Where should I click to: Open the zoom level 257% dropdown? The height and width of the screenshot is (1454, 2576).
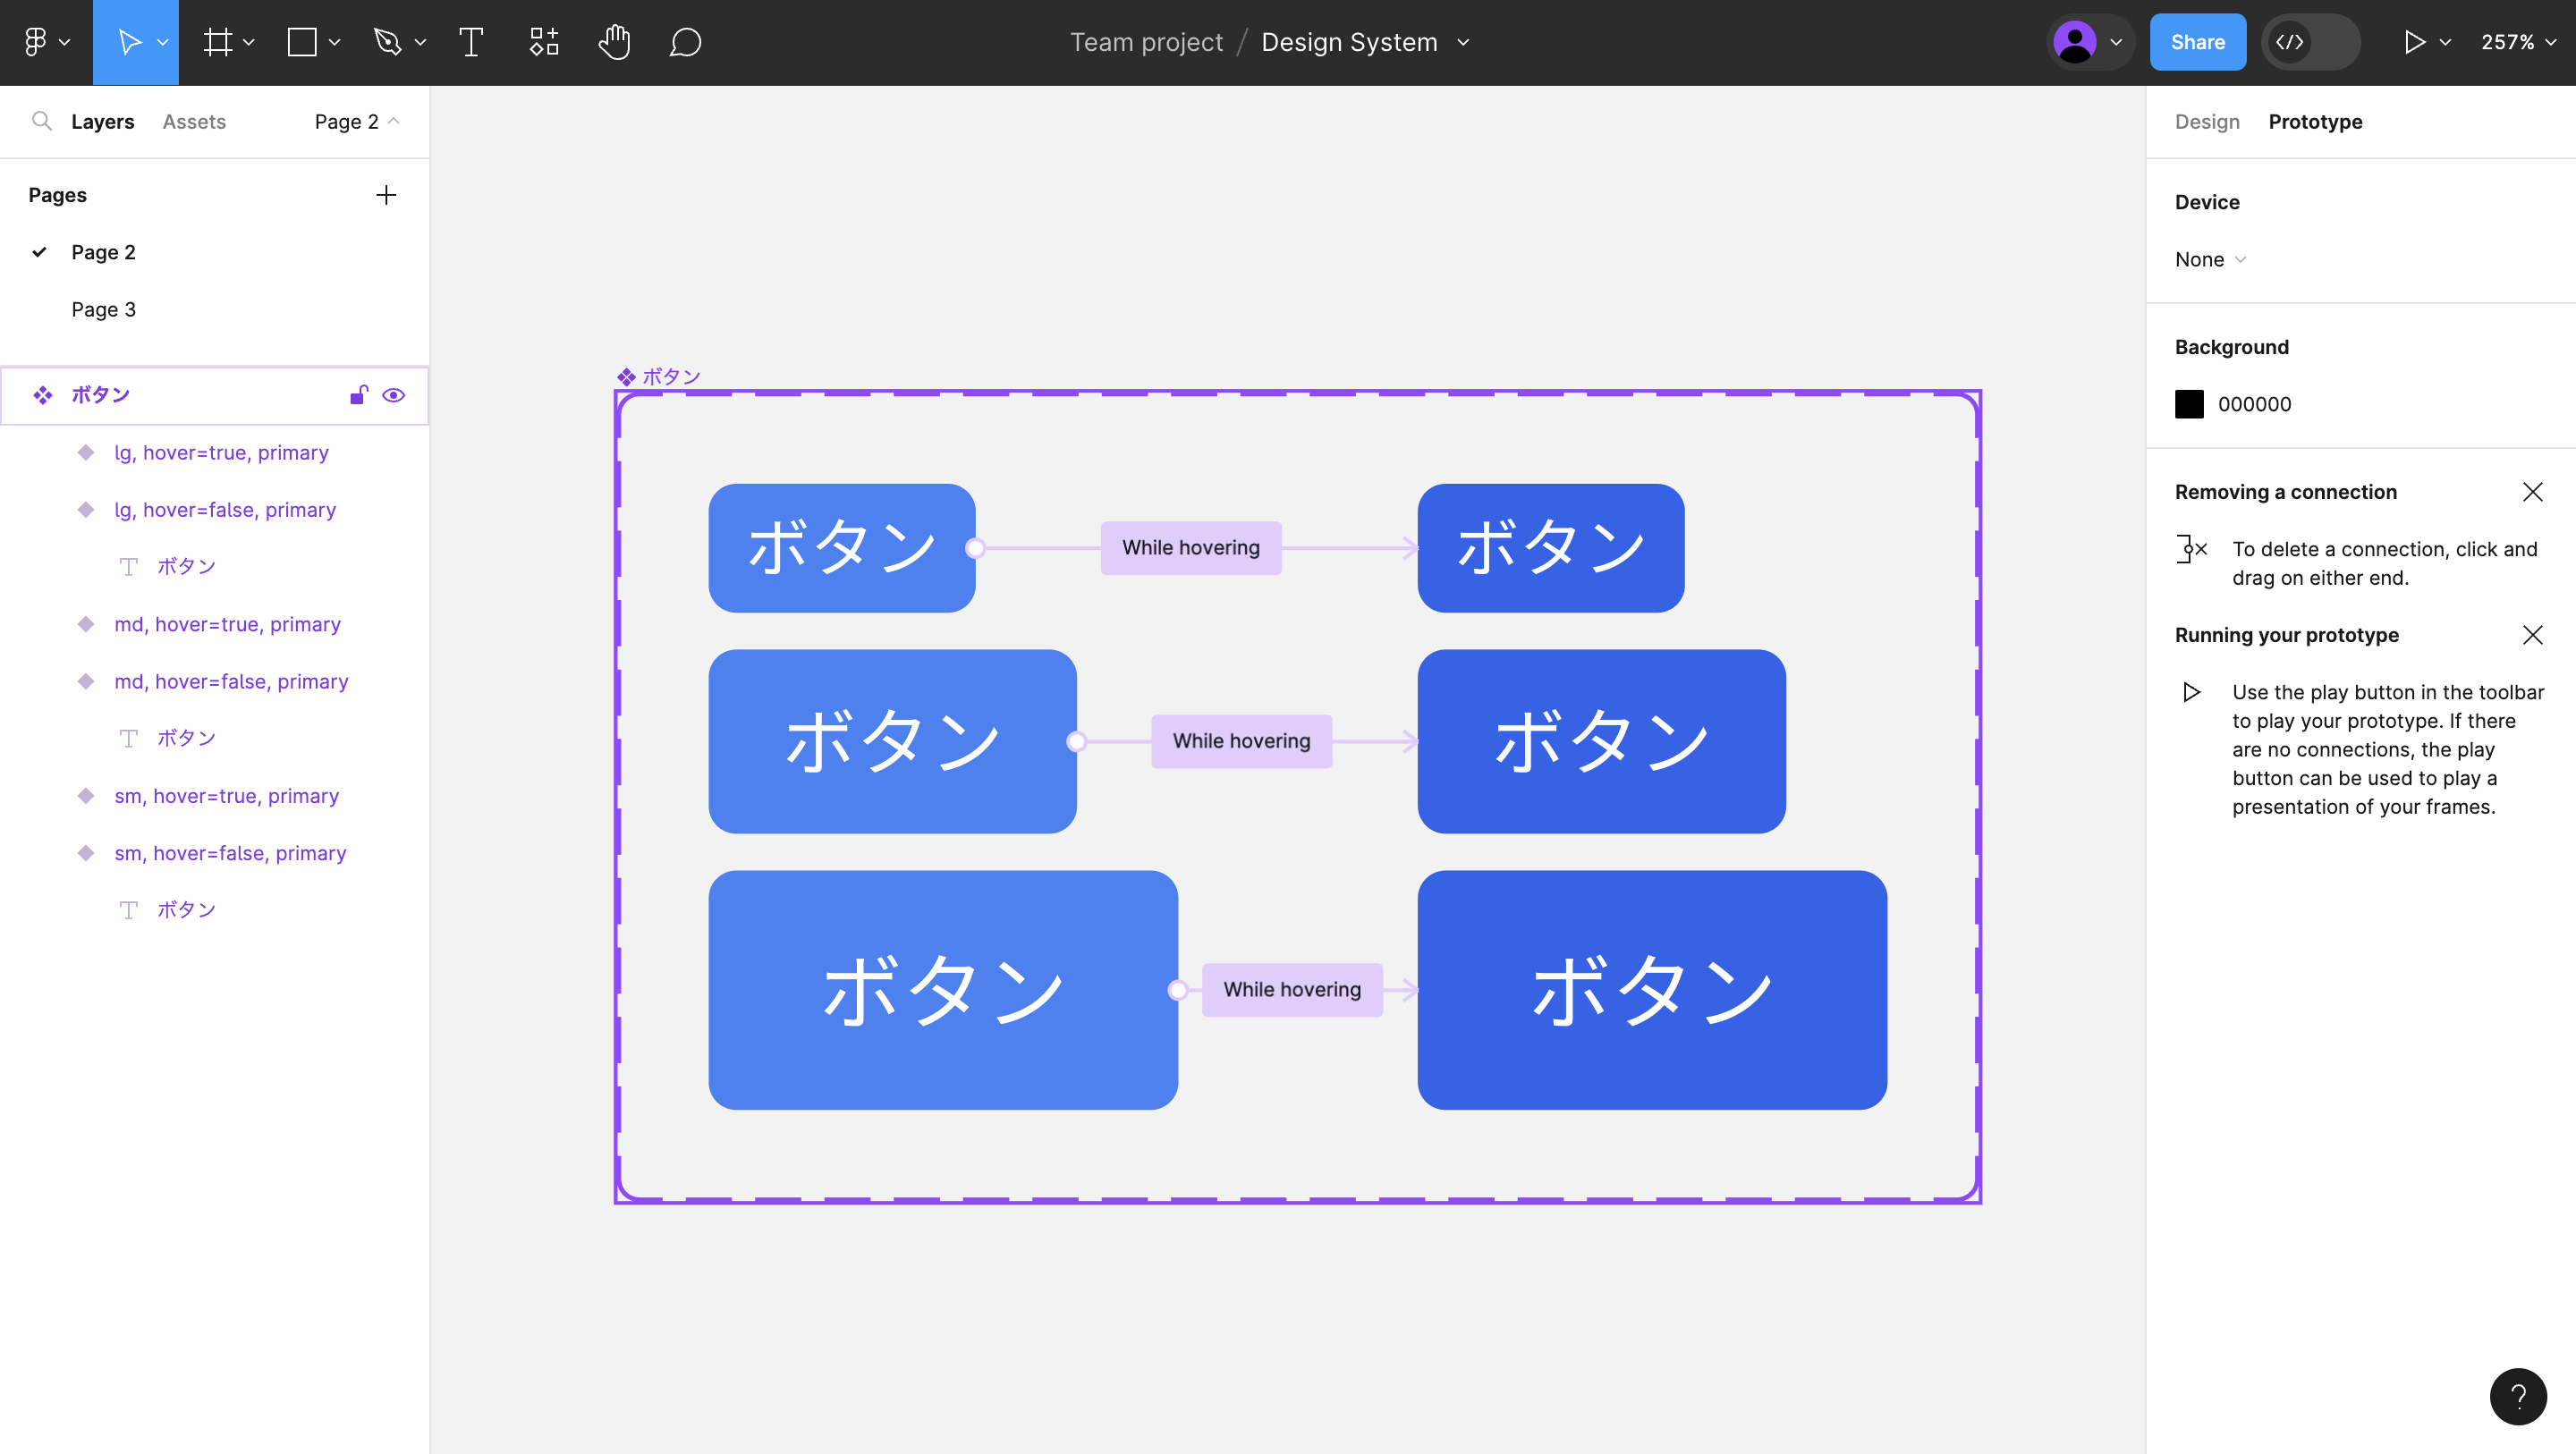pos(2517,42)
